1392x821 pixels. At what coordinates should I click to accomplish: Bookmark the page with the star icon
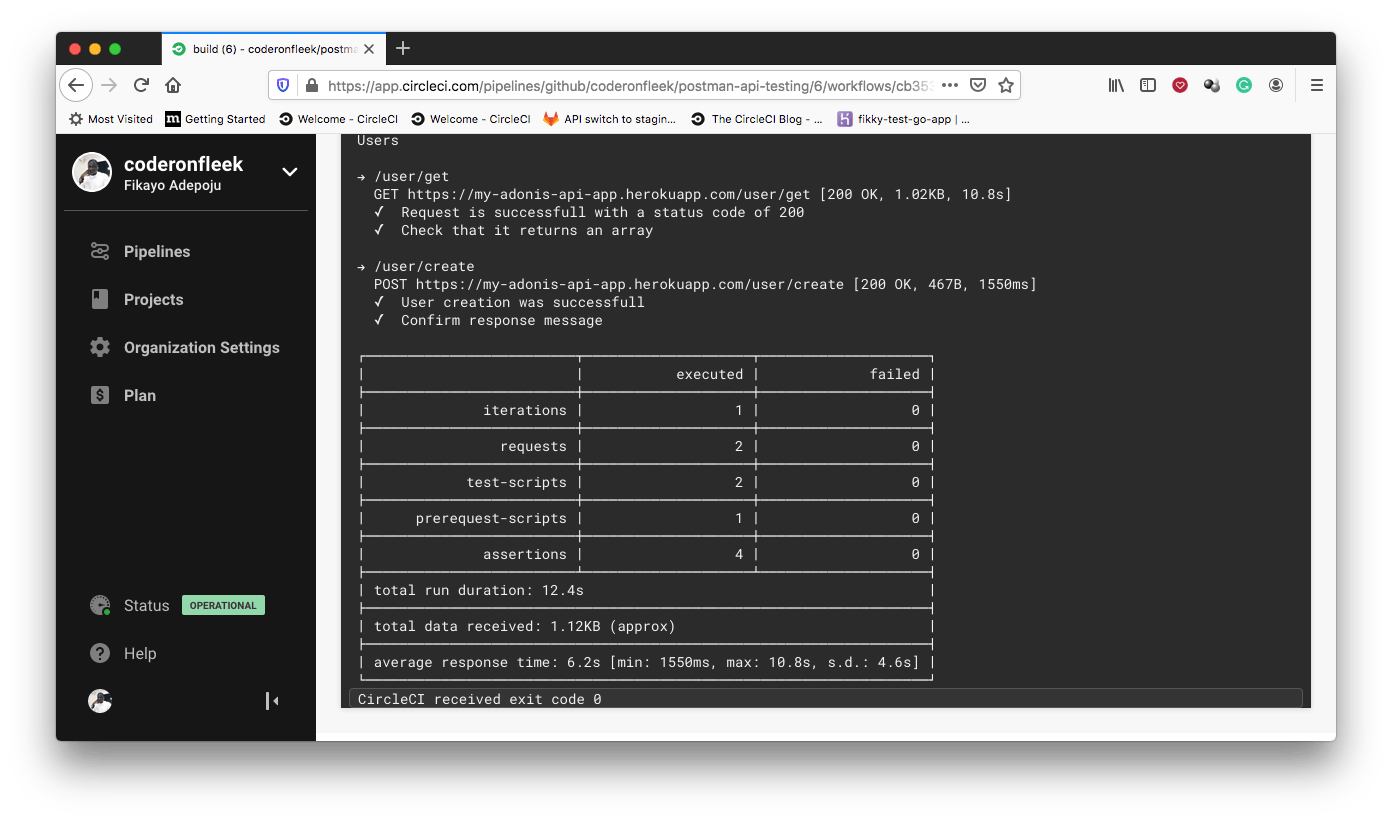click(1007, 85)
